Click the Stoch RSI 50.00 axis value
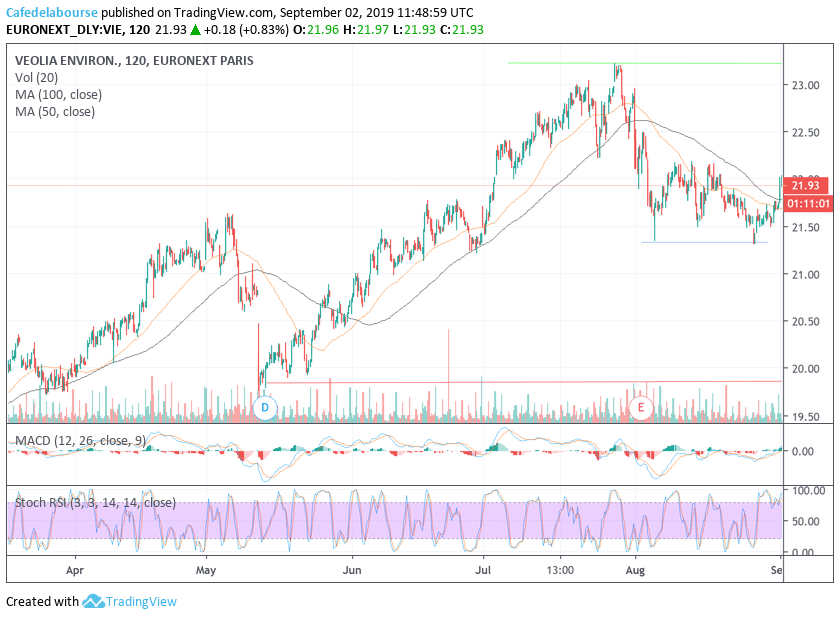This screenshot has width=840, height=619. click(806, 521)
